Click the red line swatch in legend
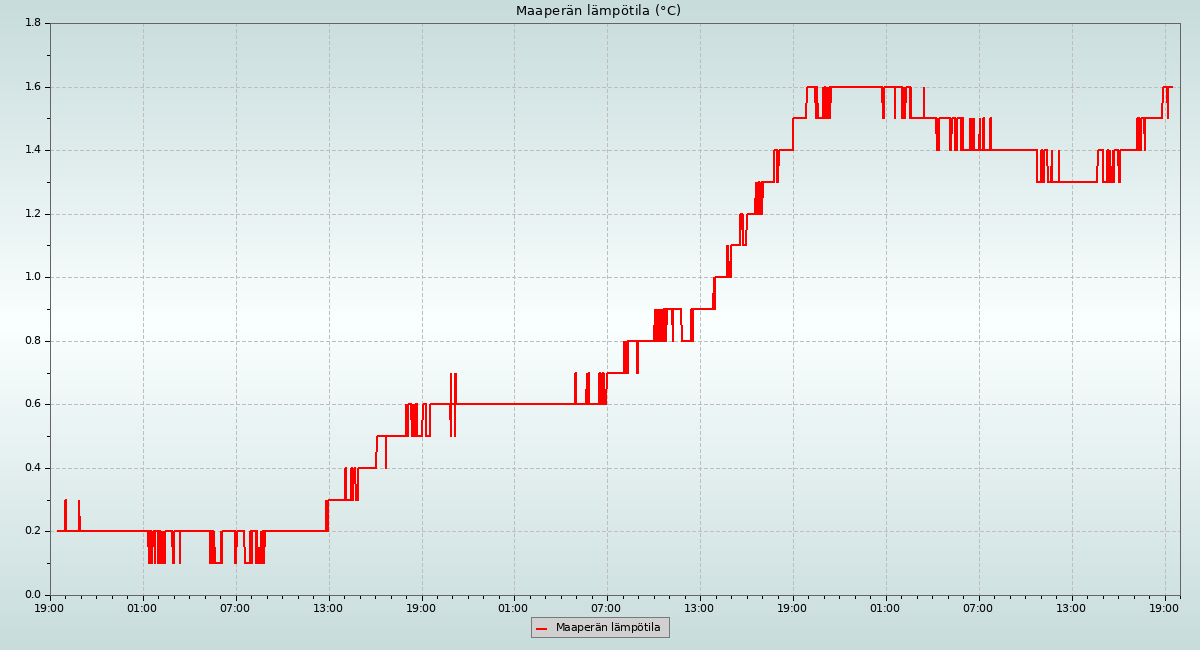The width and height of the screenshot is (1200, 650). pos(542,629)
